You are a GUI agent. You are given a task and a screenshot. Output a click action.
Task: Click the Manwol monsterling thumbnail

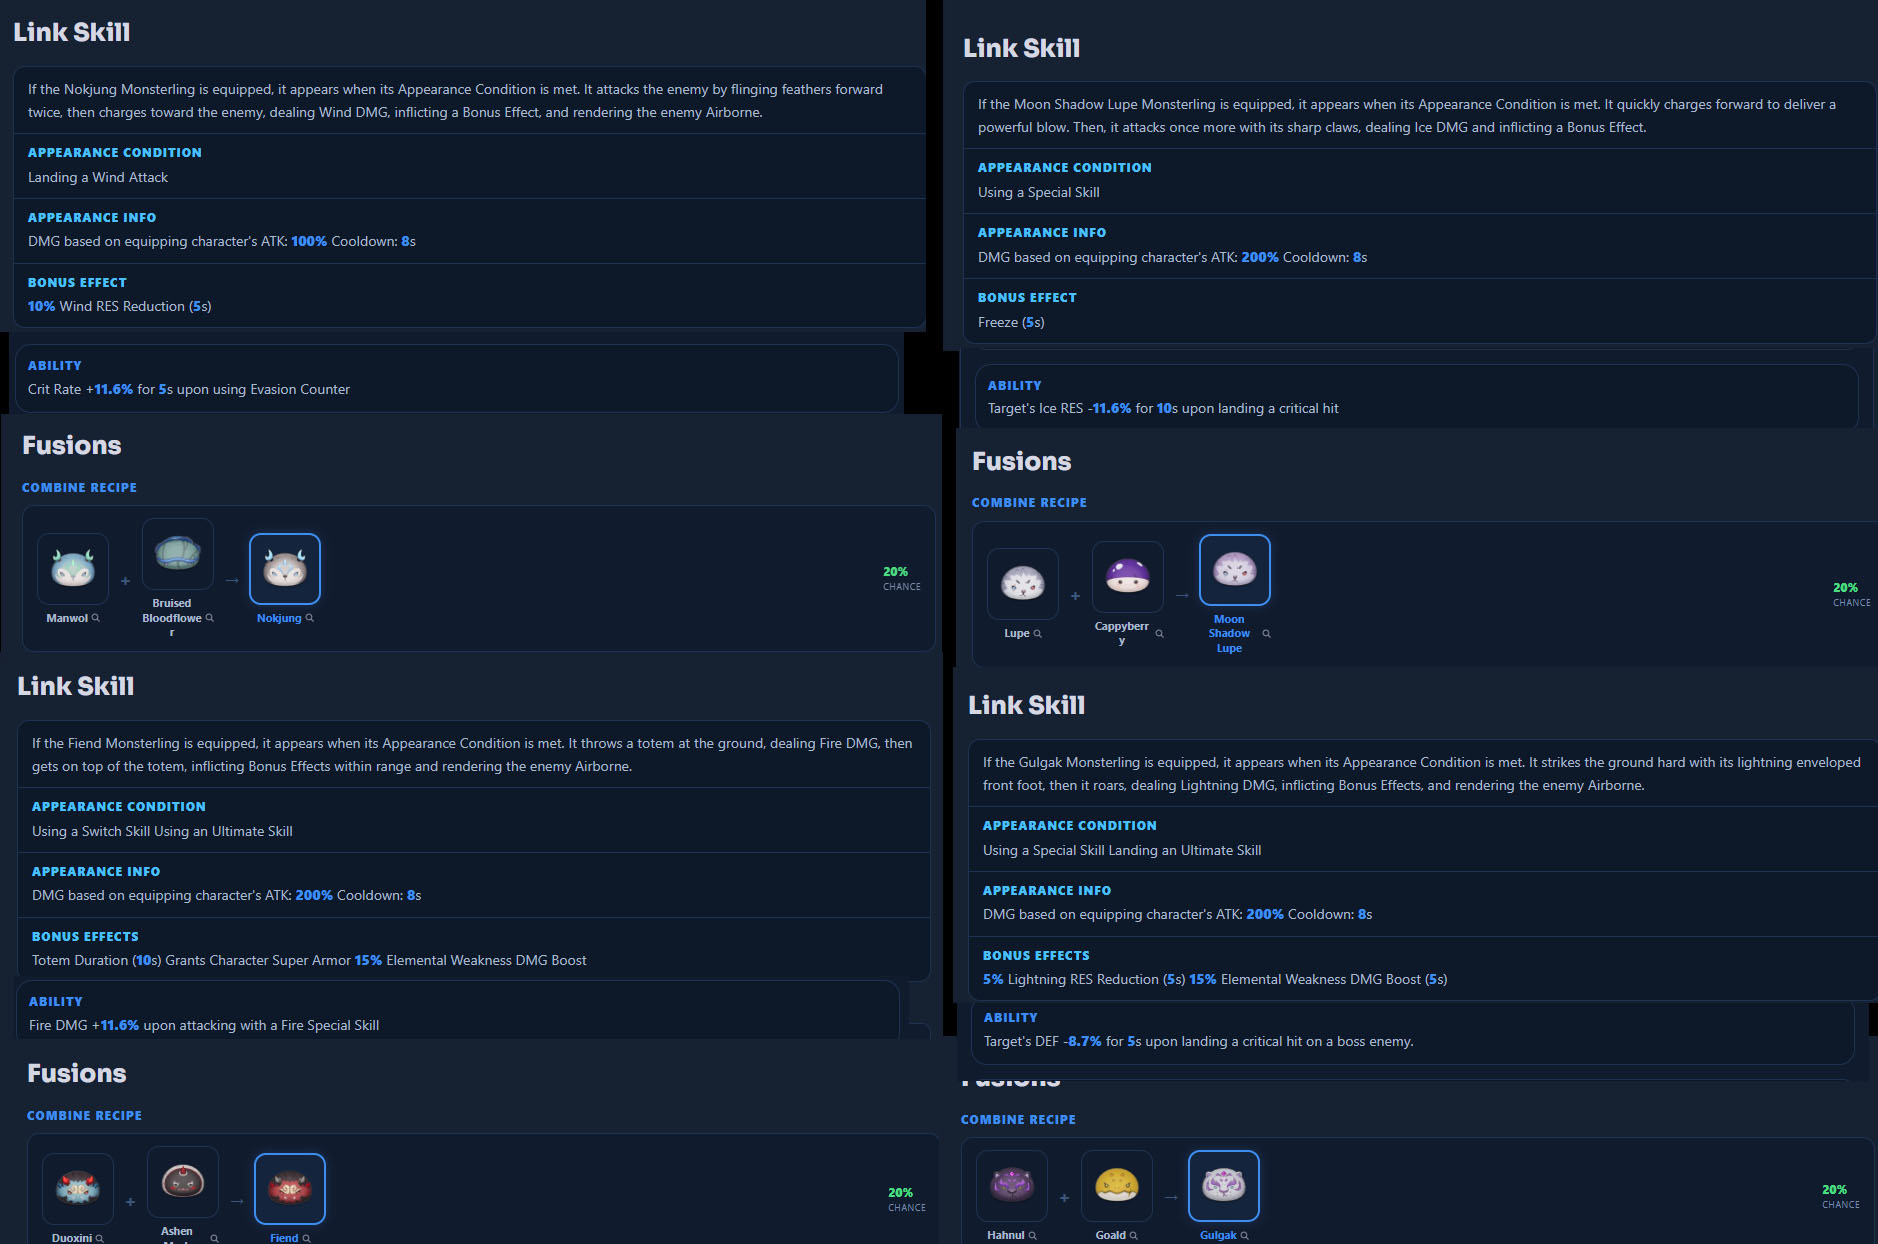point(73,568)
